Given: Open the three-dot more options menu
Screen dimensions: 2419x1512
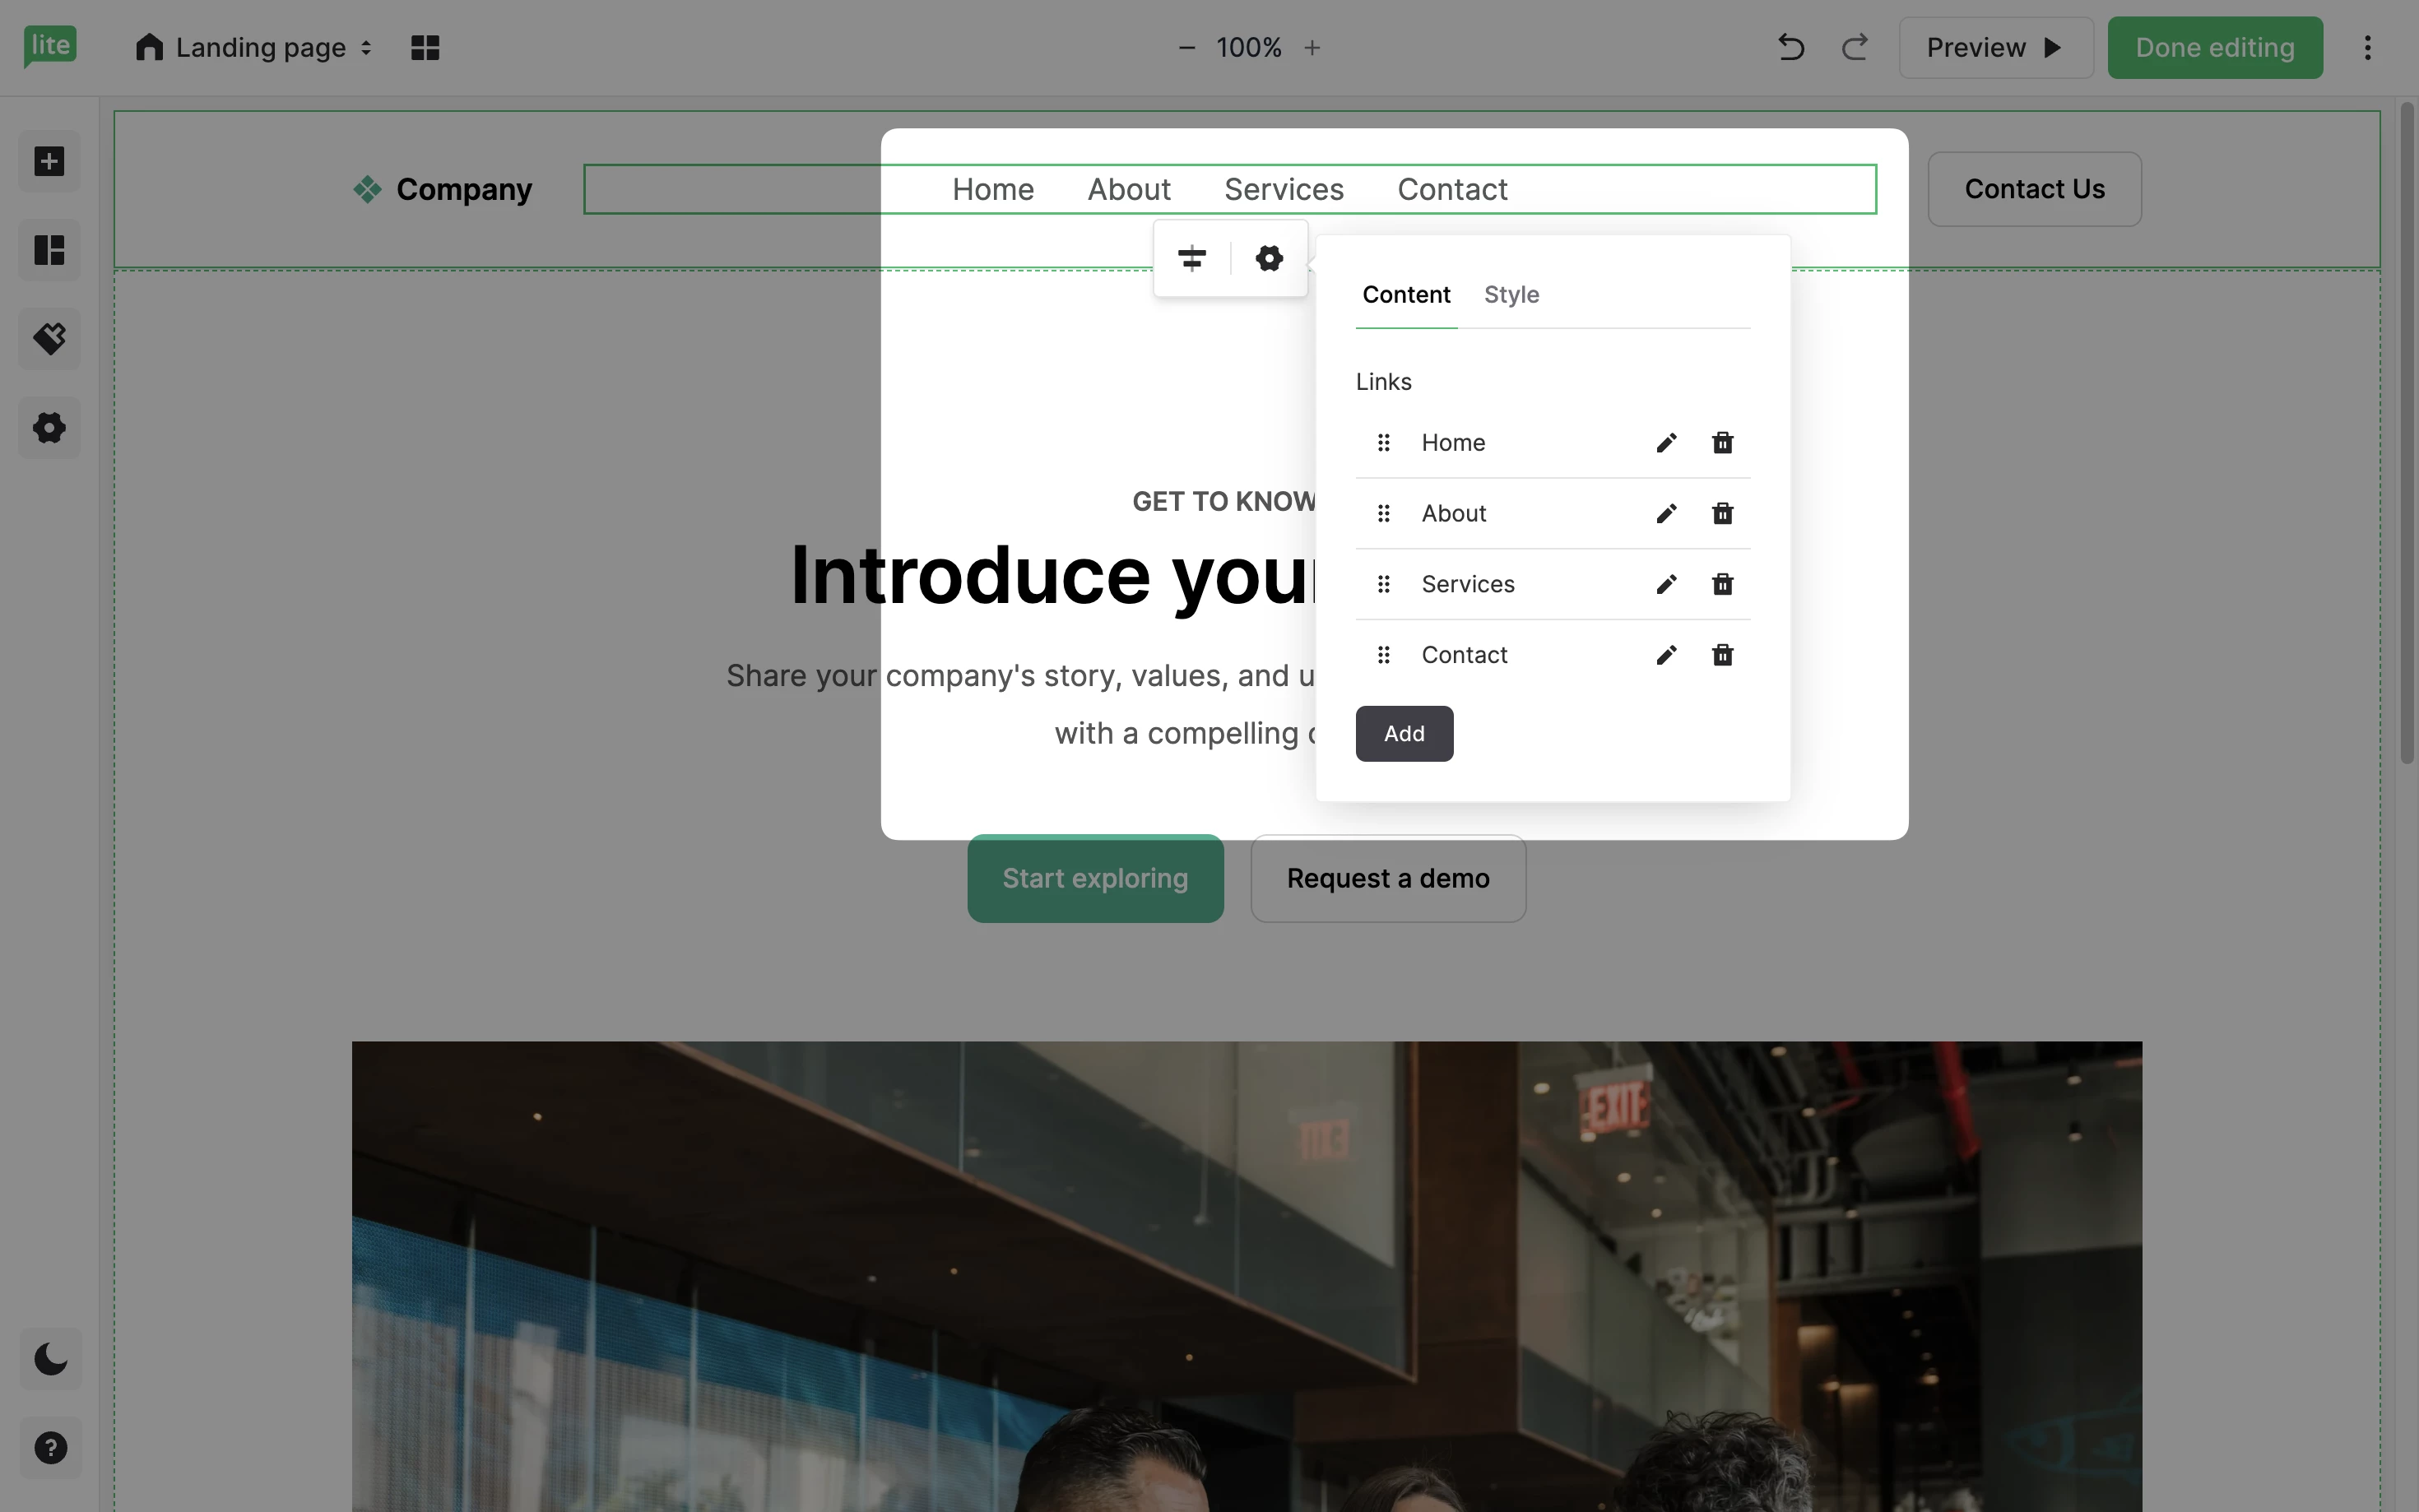Looking at the screenshot, I should [x=2367, y=48].
